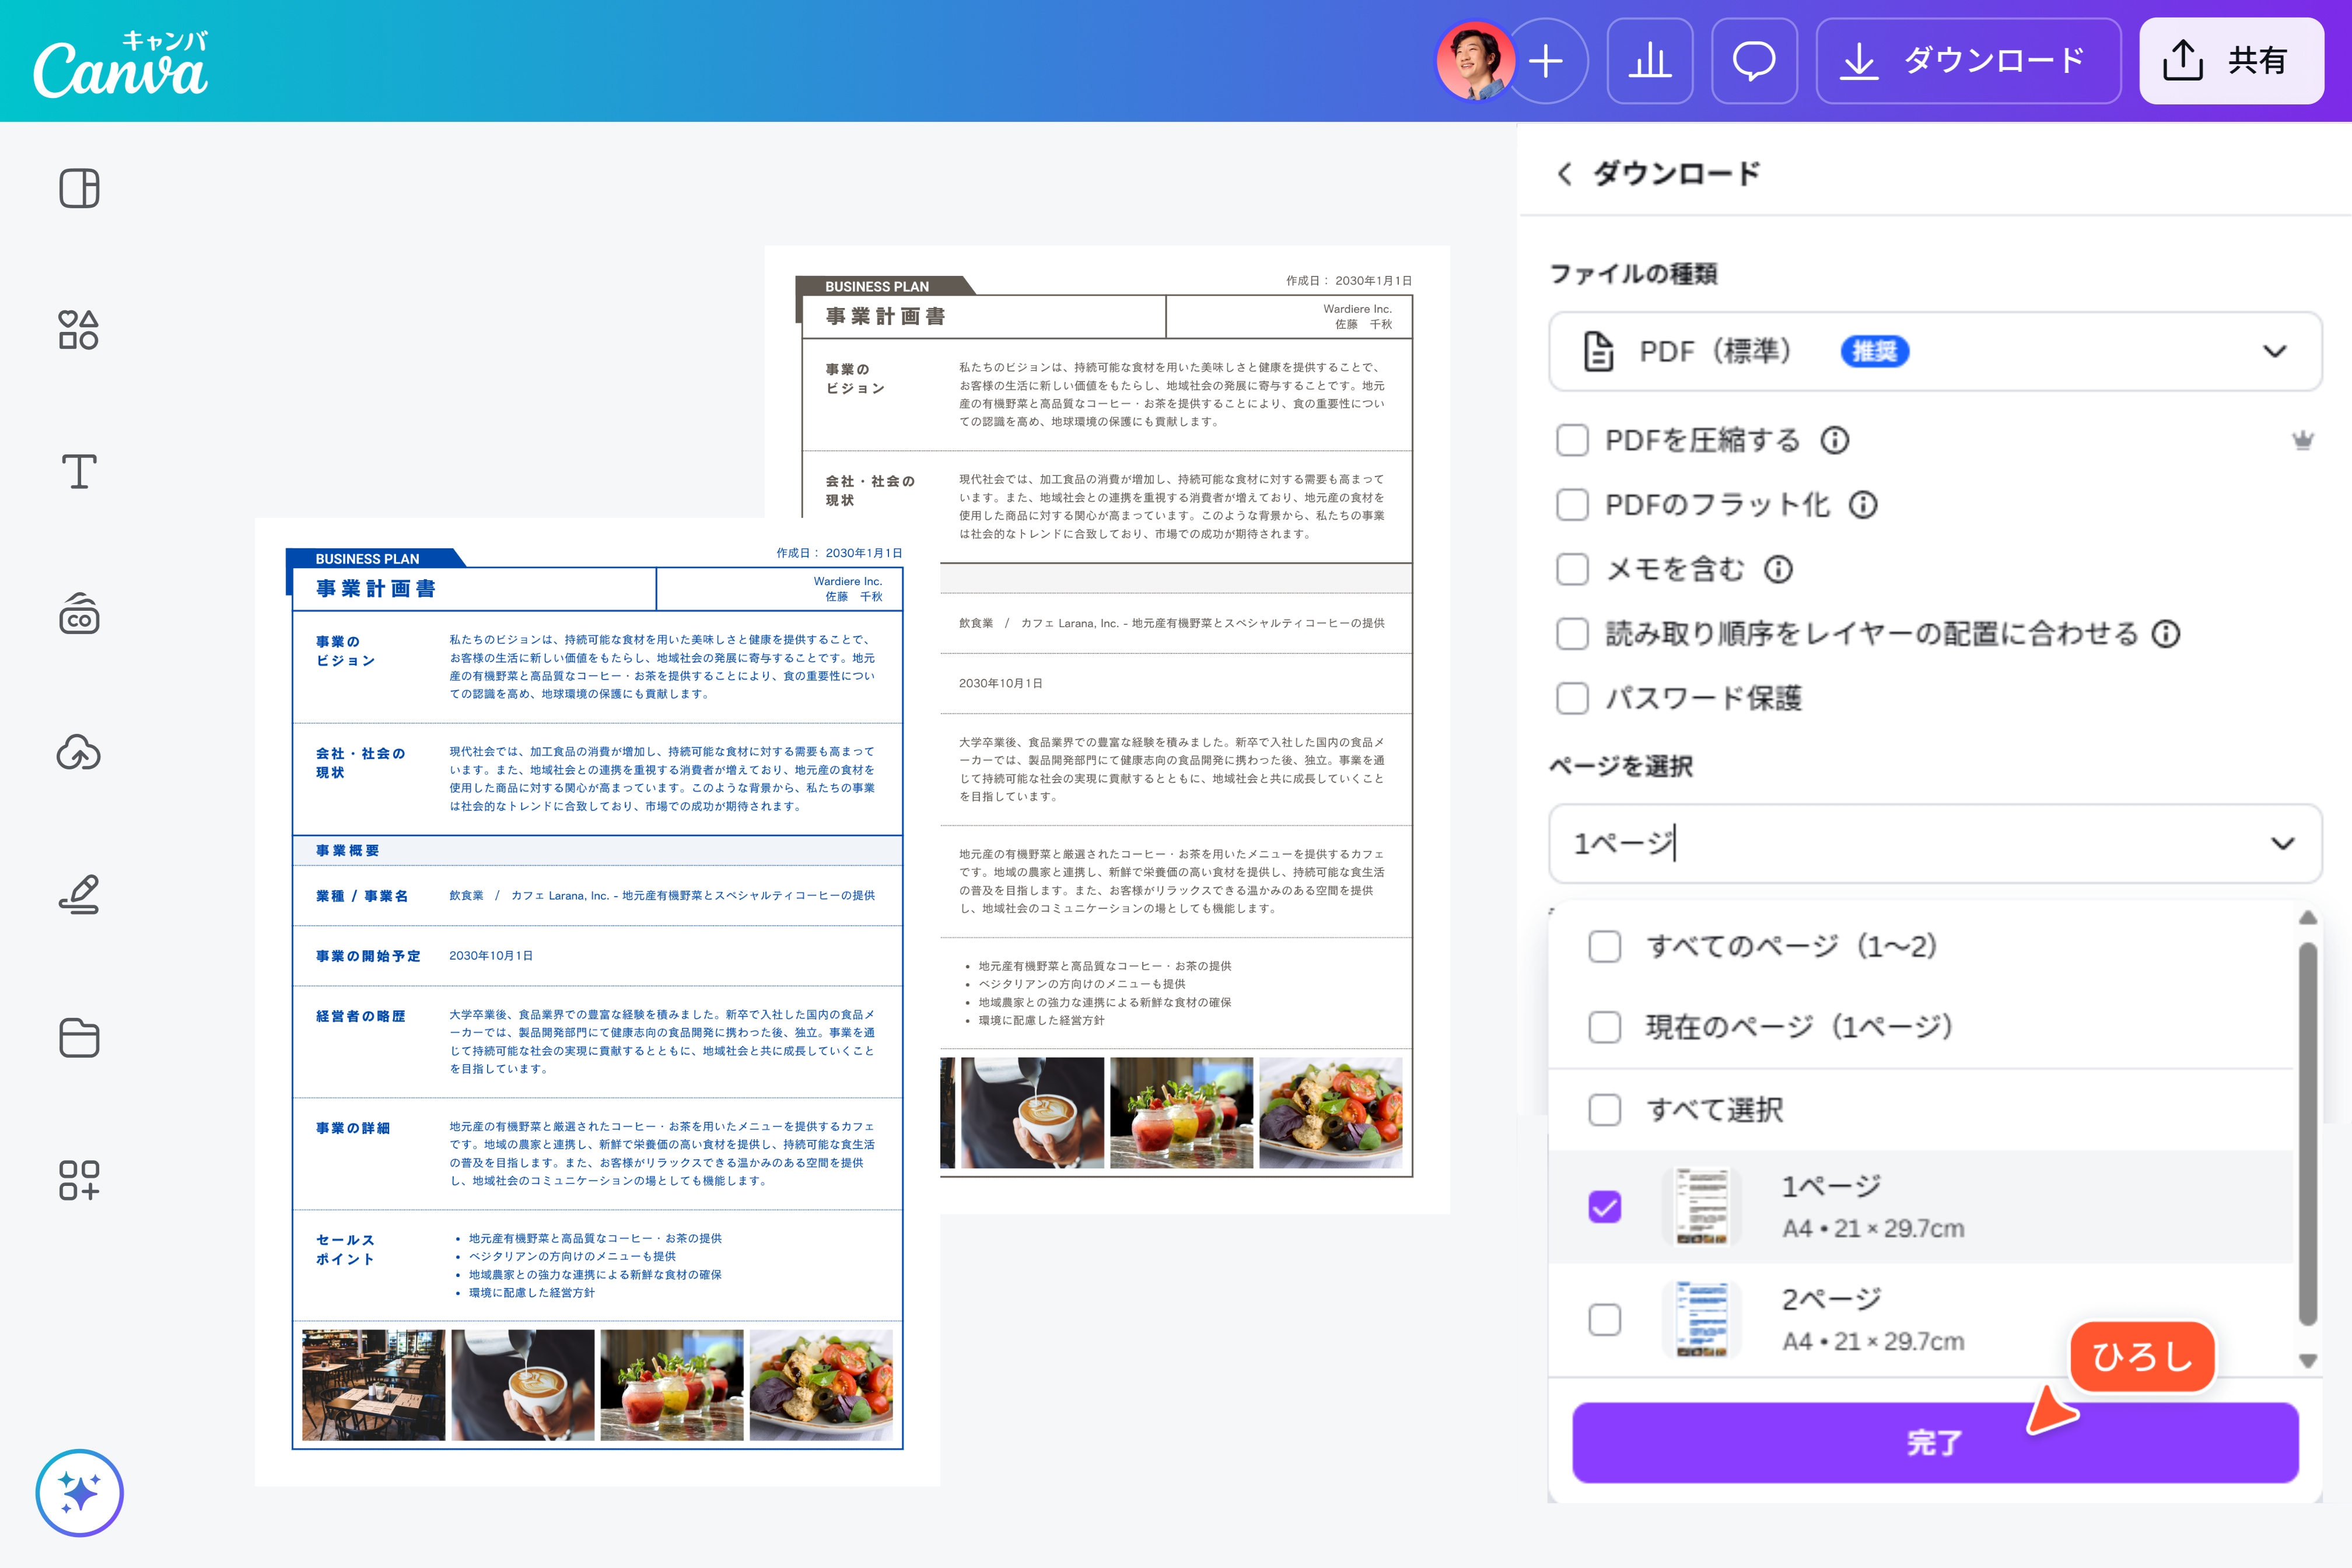
Task: Confirm selection with 完了 button
Action: [1935, 1443]
